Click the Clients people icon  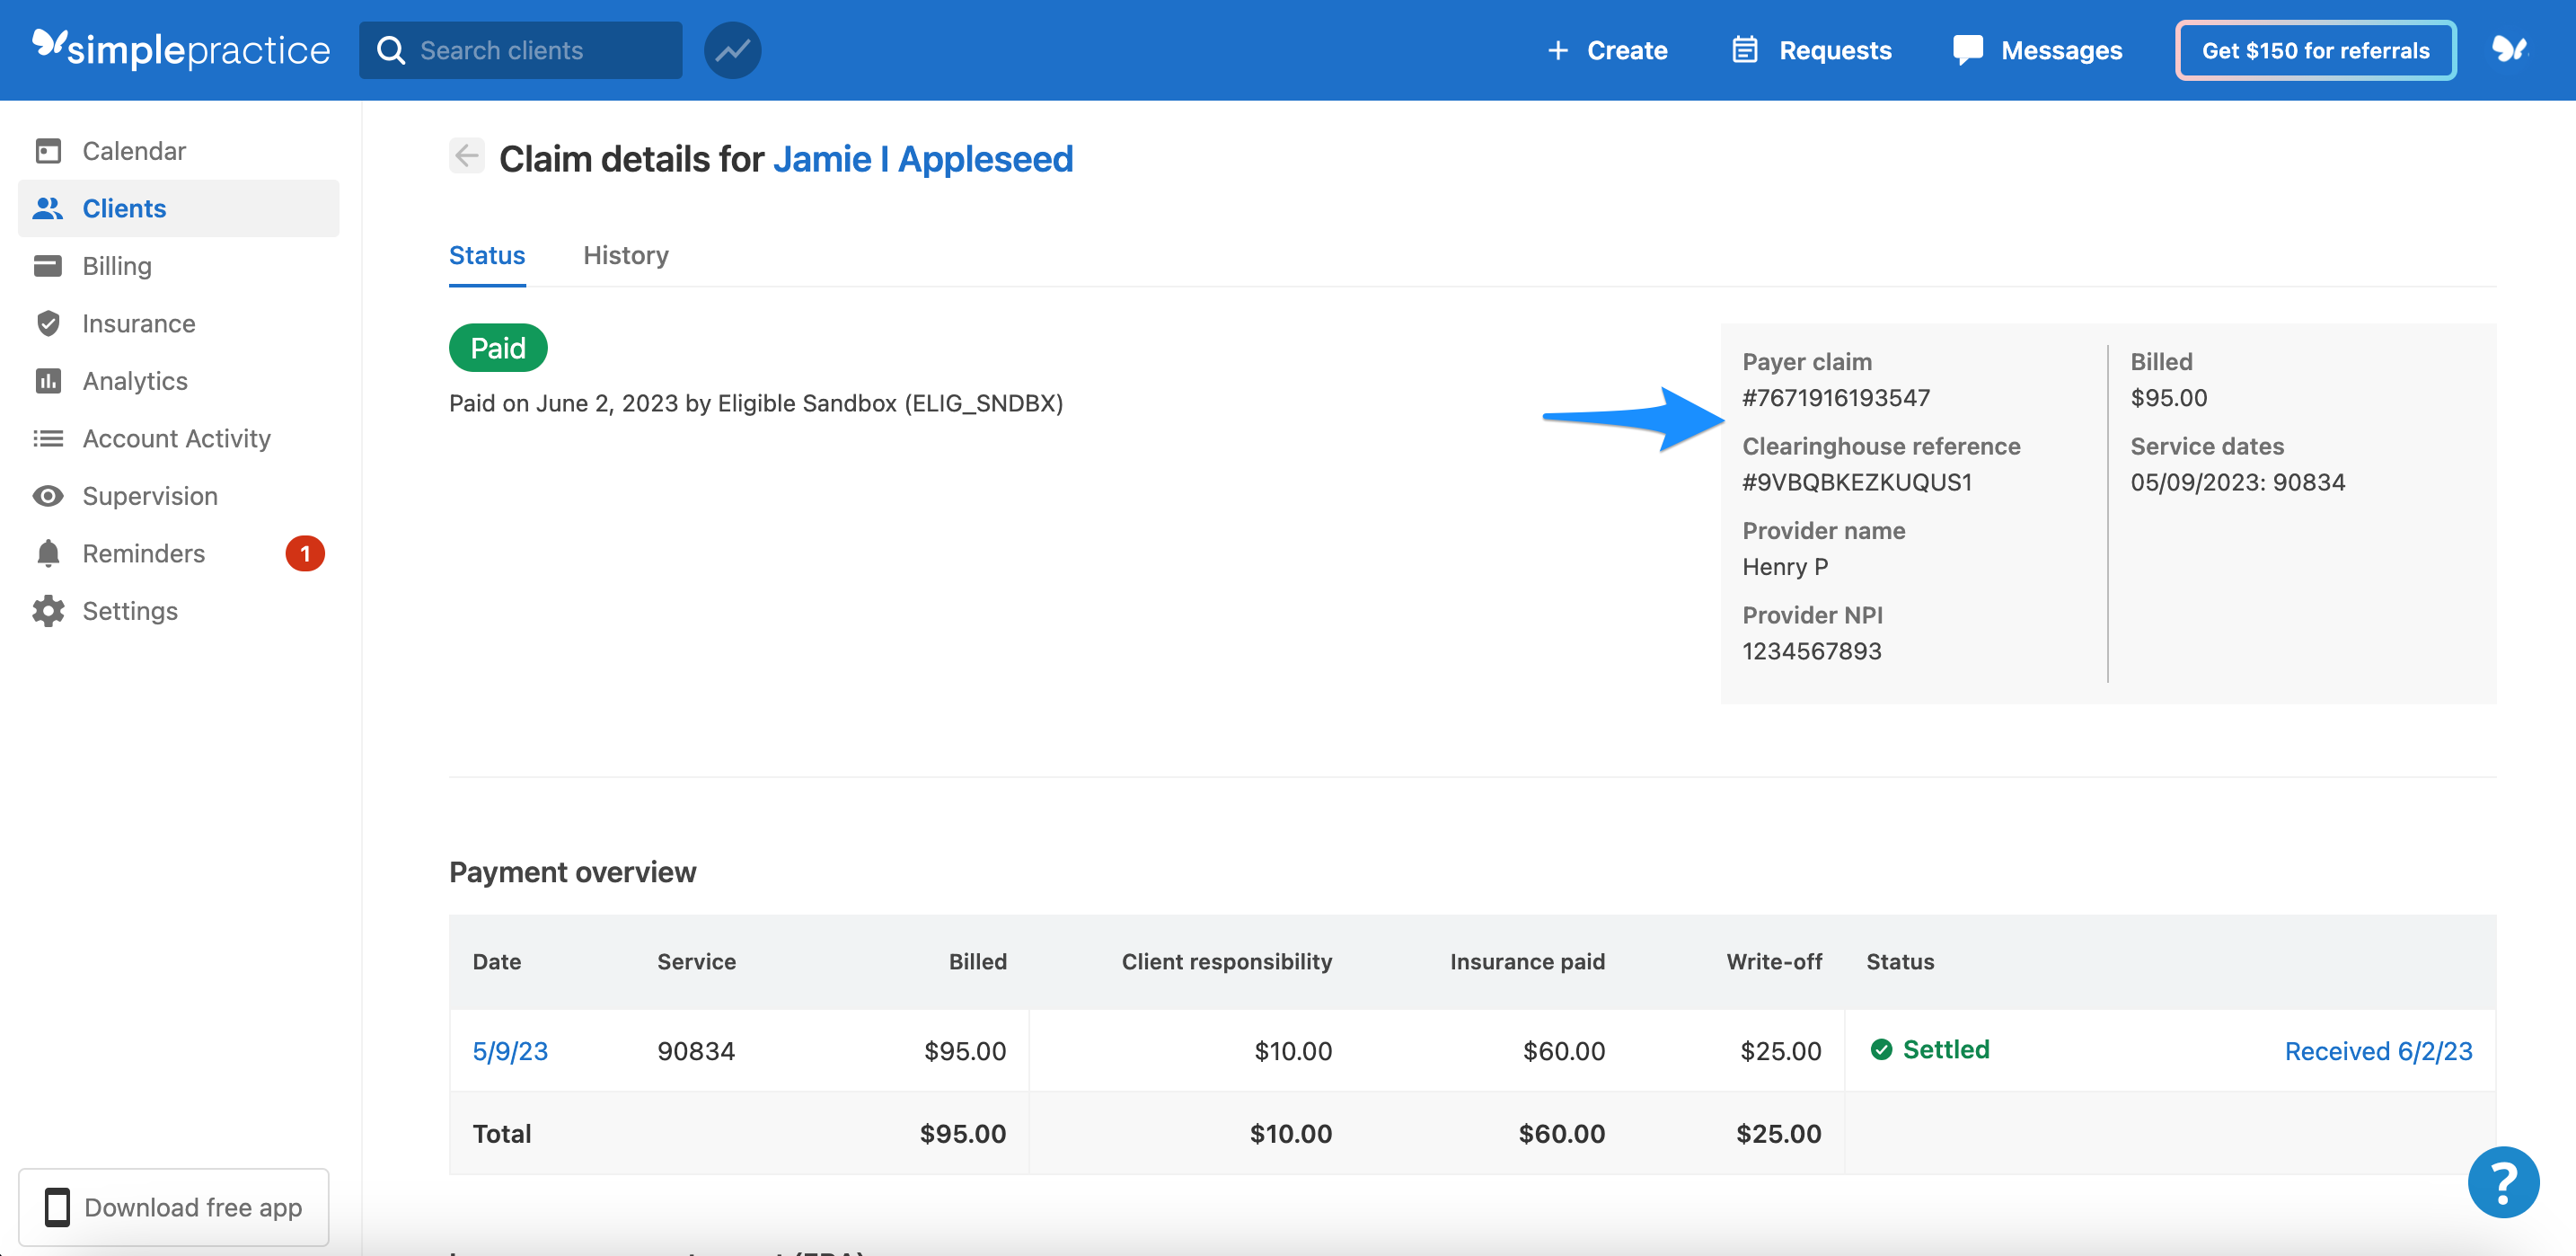click(48, 208)
